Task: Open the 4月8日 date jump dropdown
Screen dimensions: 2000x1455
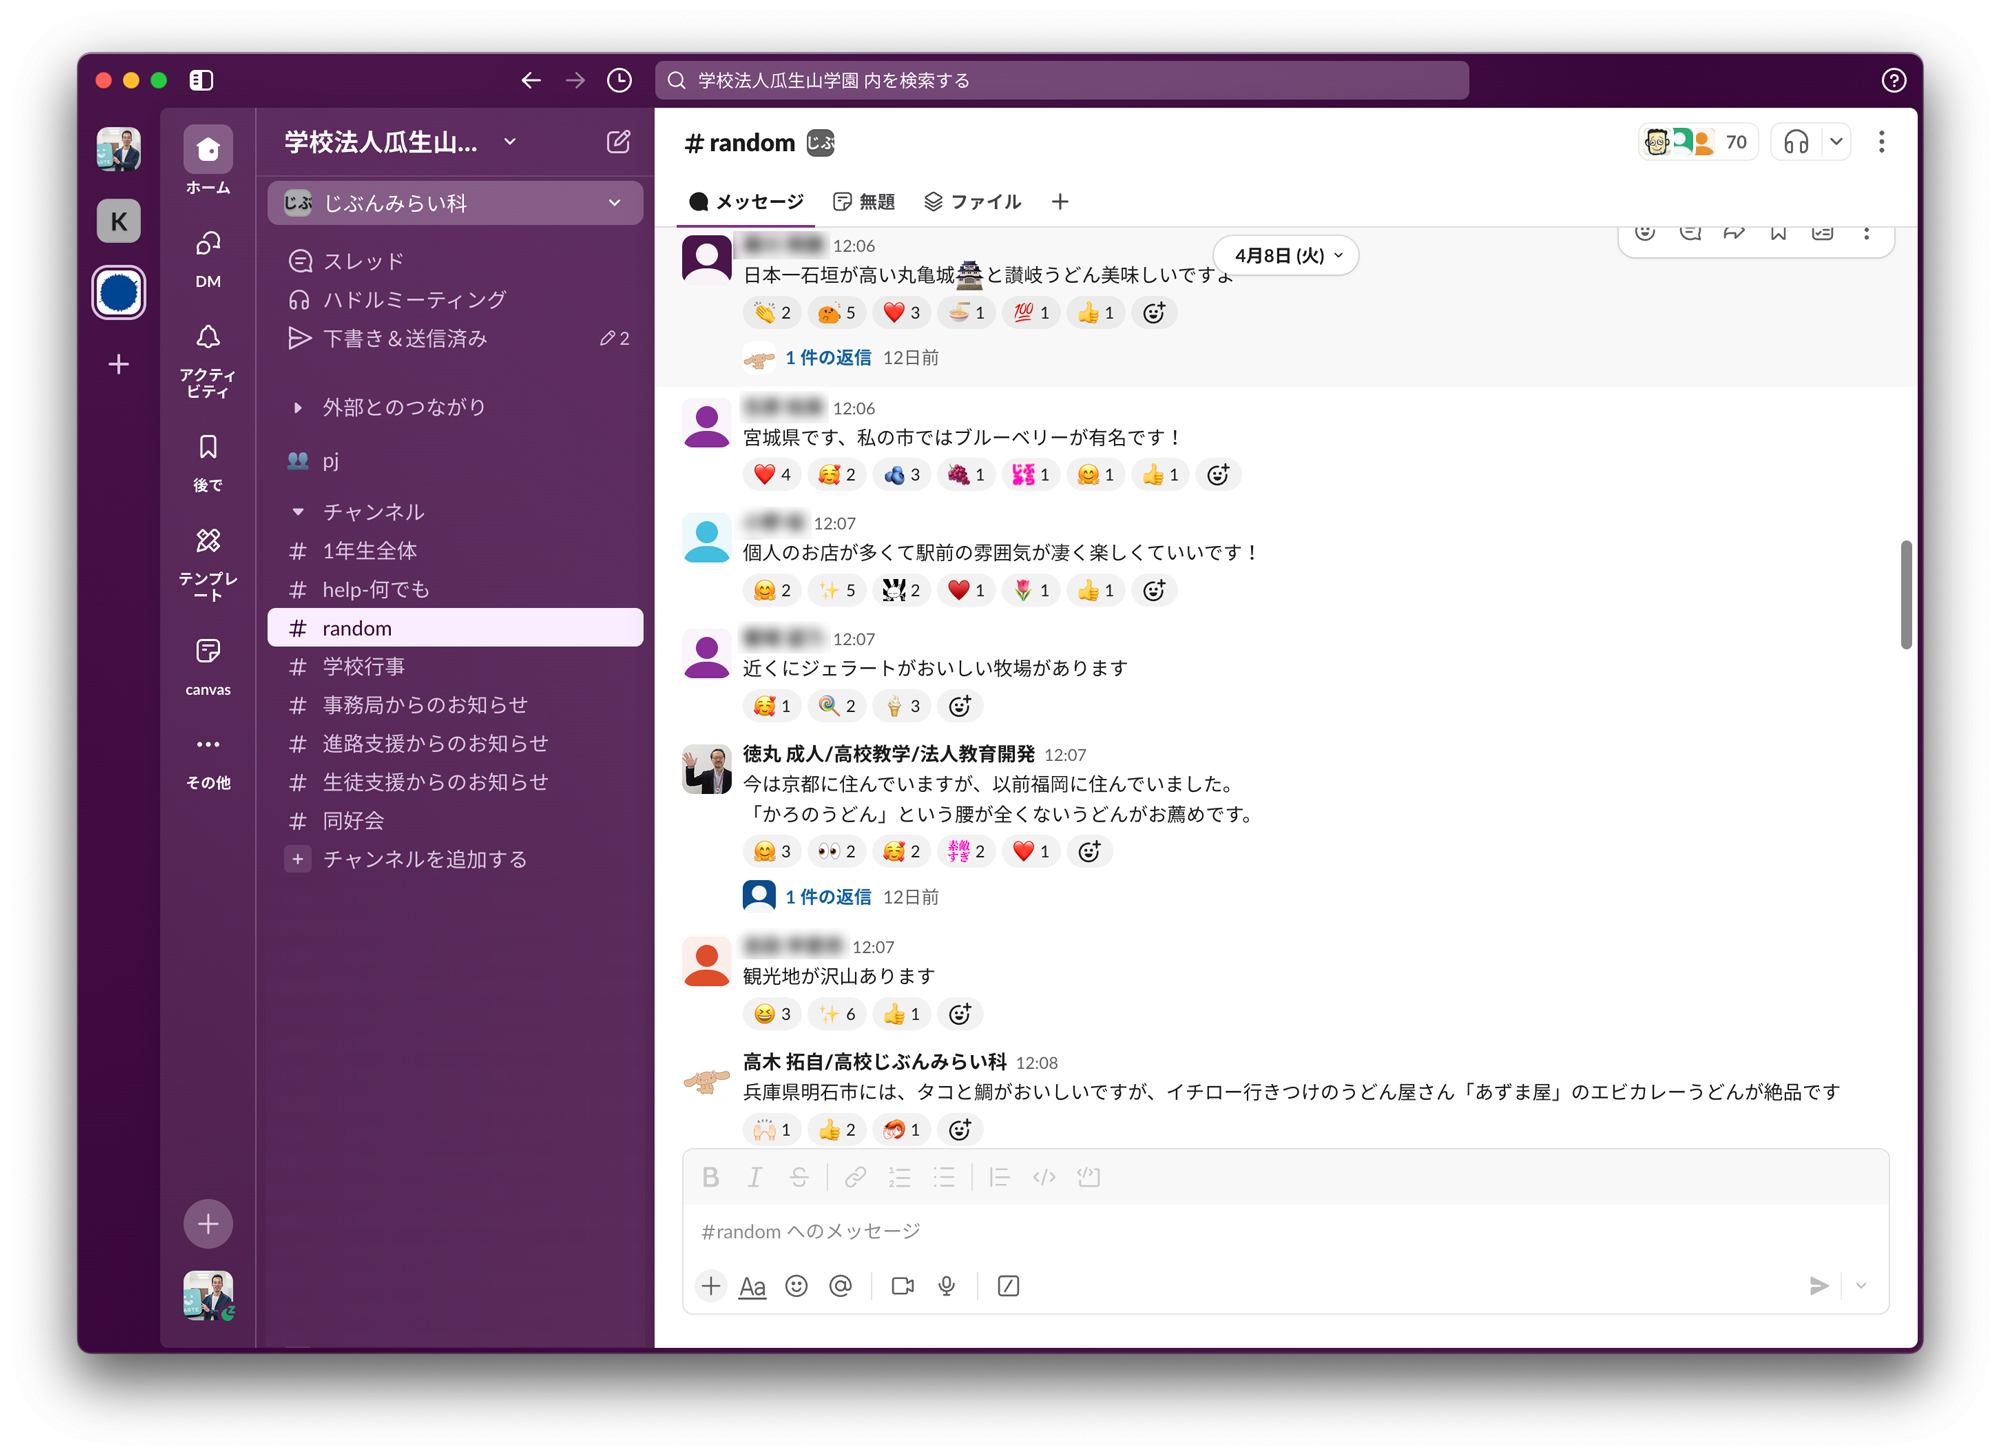Action: point(1286,255)
